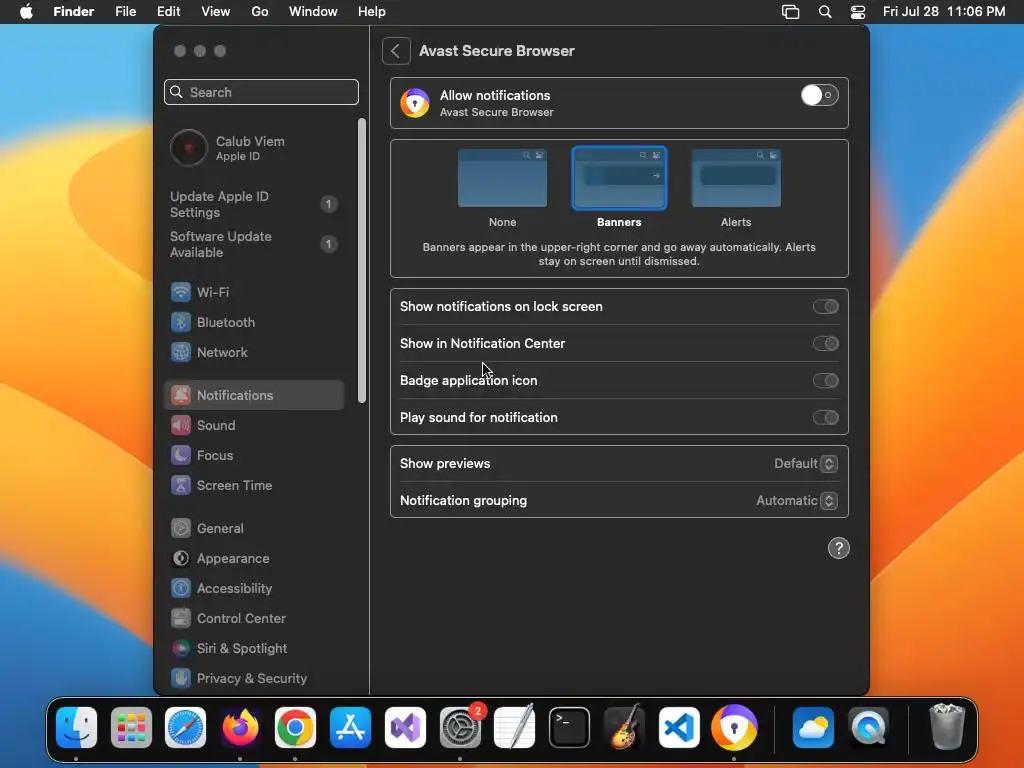
Task: Open QuickTime Player from the Dock
Action: click(868, 728)
